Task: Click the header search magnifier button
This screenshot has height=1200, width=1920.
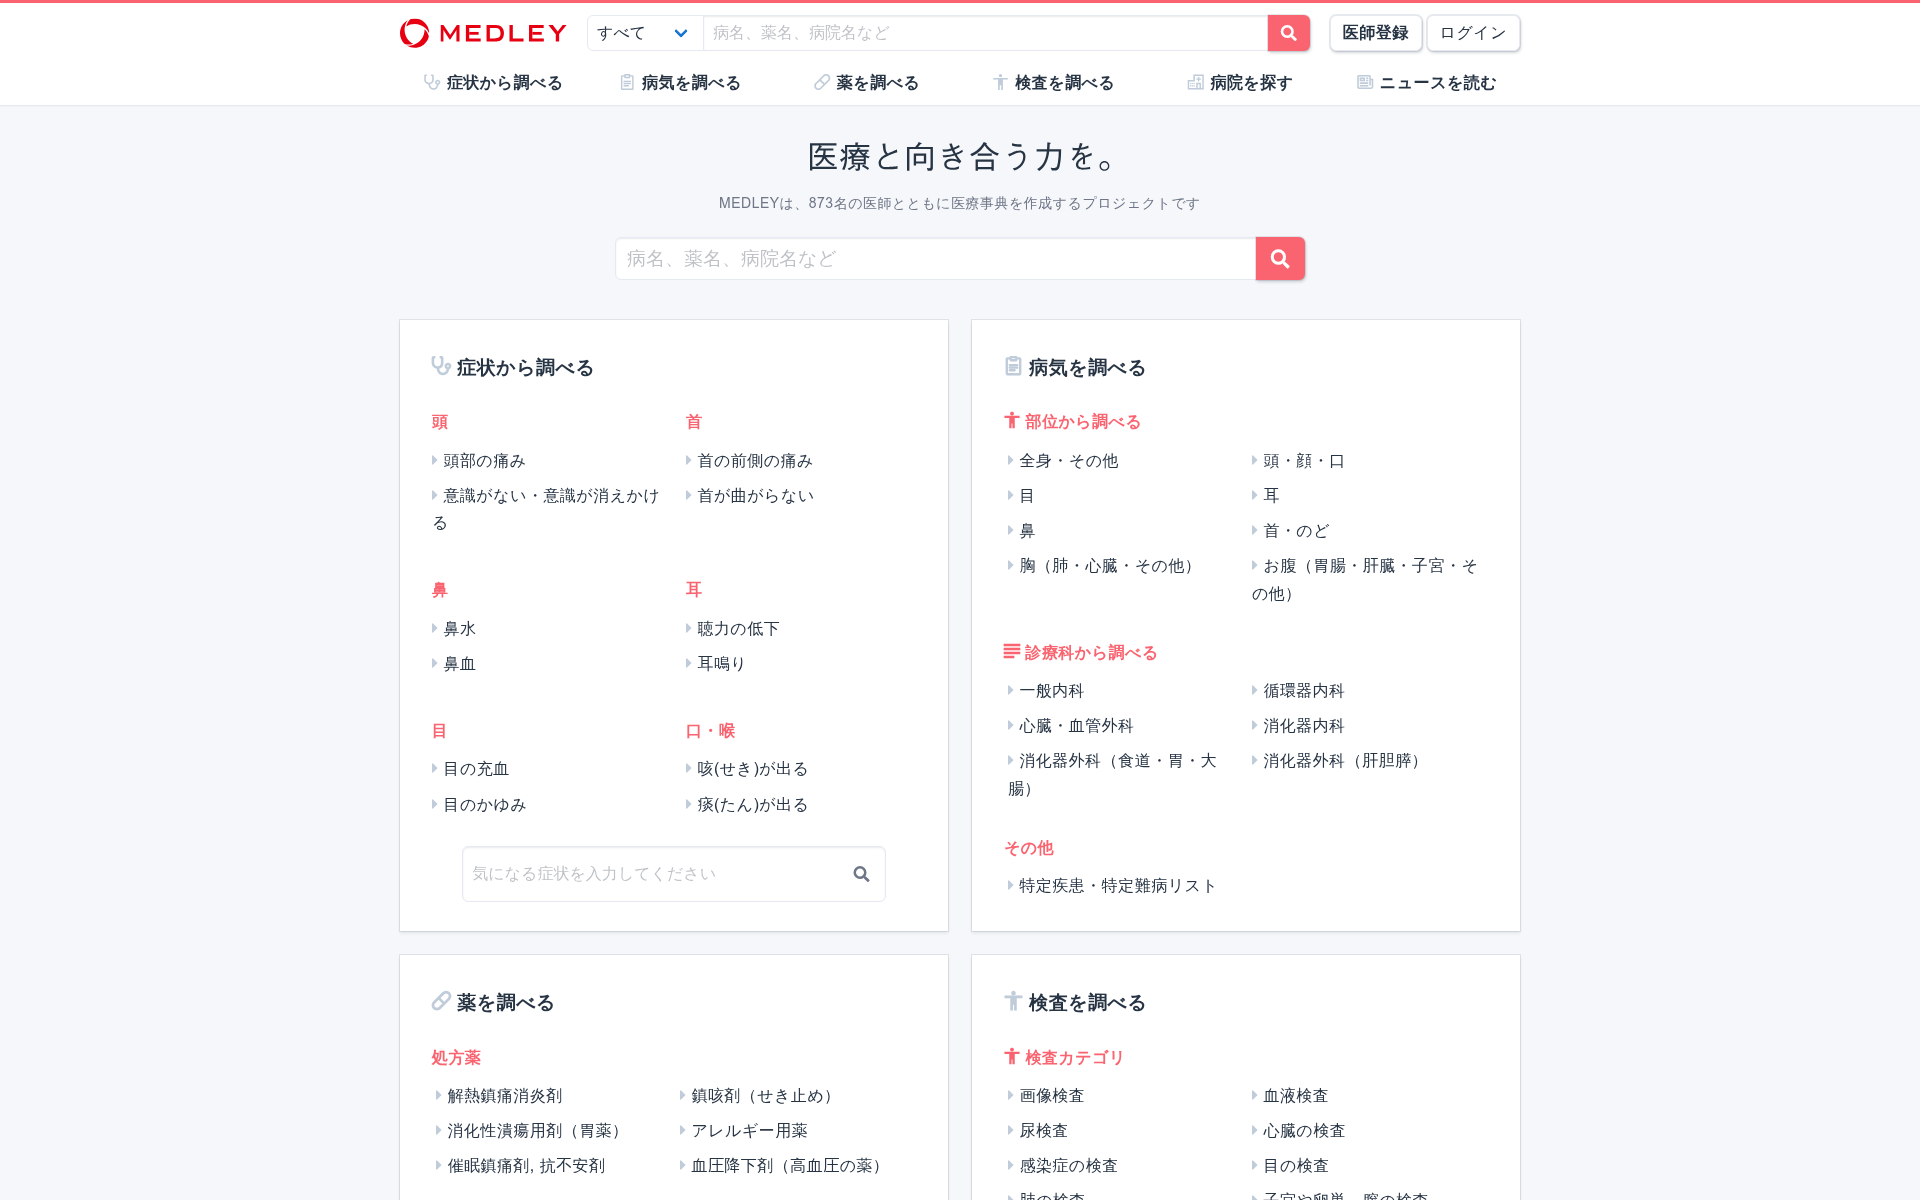Action: pos(1288,33)
